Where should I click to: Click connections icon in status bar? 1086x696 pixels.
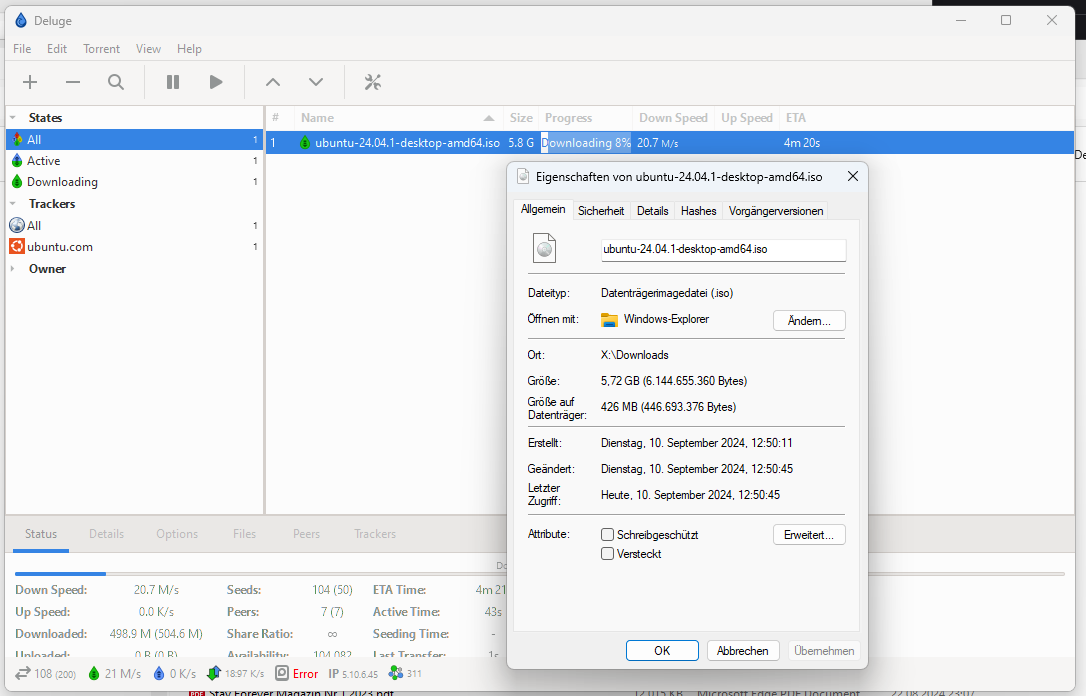point(23,673)
